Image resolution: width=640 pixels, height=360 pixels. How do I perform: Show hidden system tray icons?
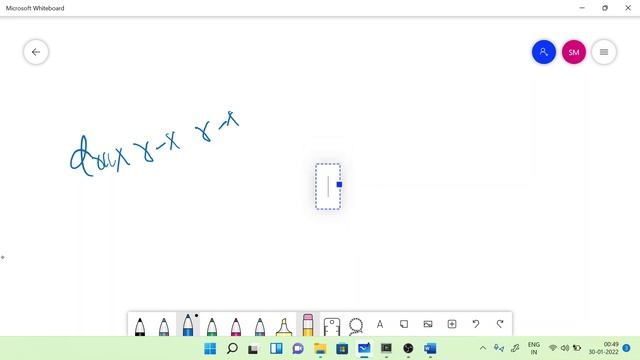coord(483,348)
